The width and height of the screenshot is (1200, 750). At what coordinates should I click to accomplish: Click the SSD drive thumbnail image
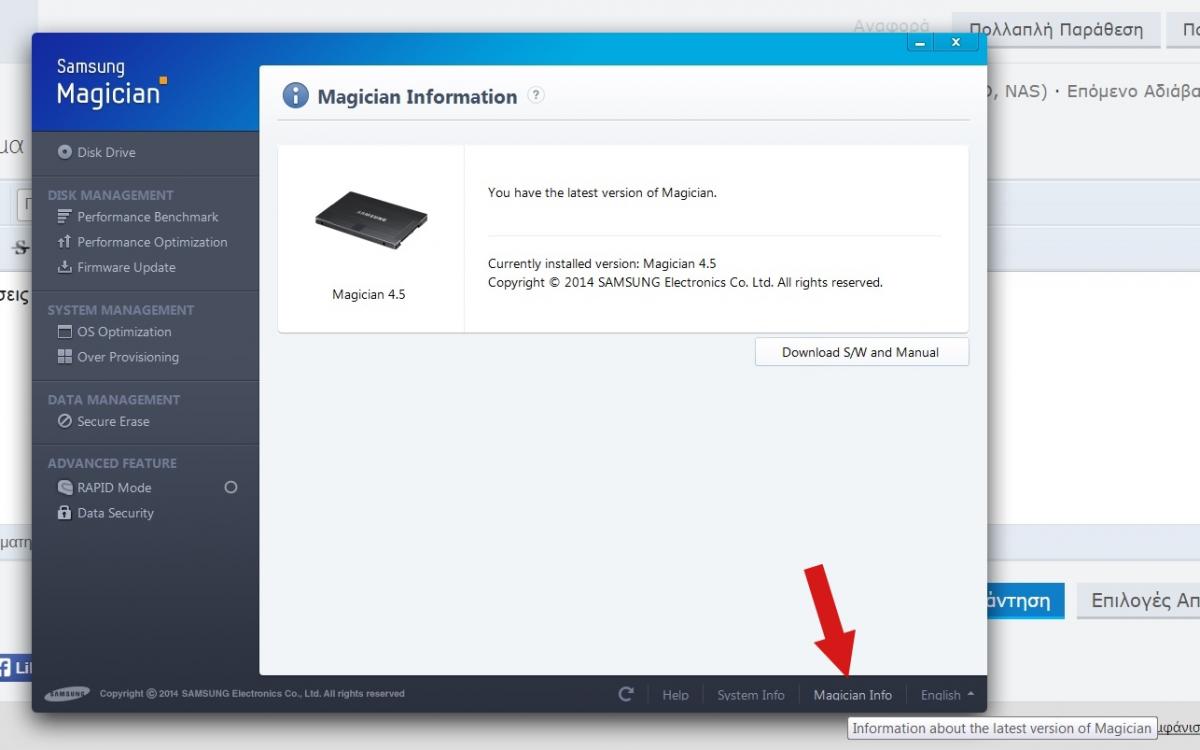click(x=371, y=221)
